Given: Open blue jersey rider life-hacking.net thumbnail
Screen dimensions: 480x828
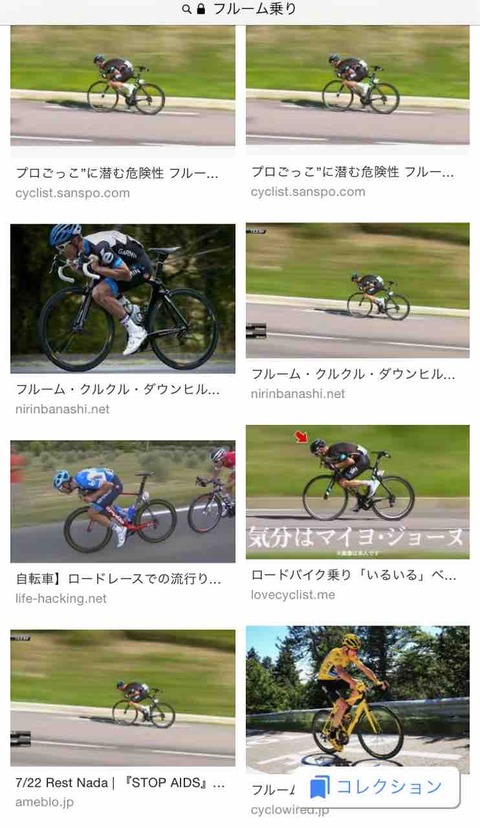Looking at the screenshot, I should [x=123, y=502].
